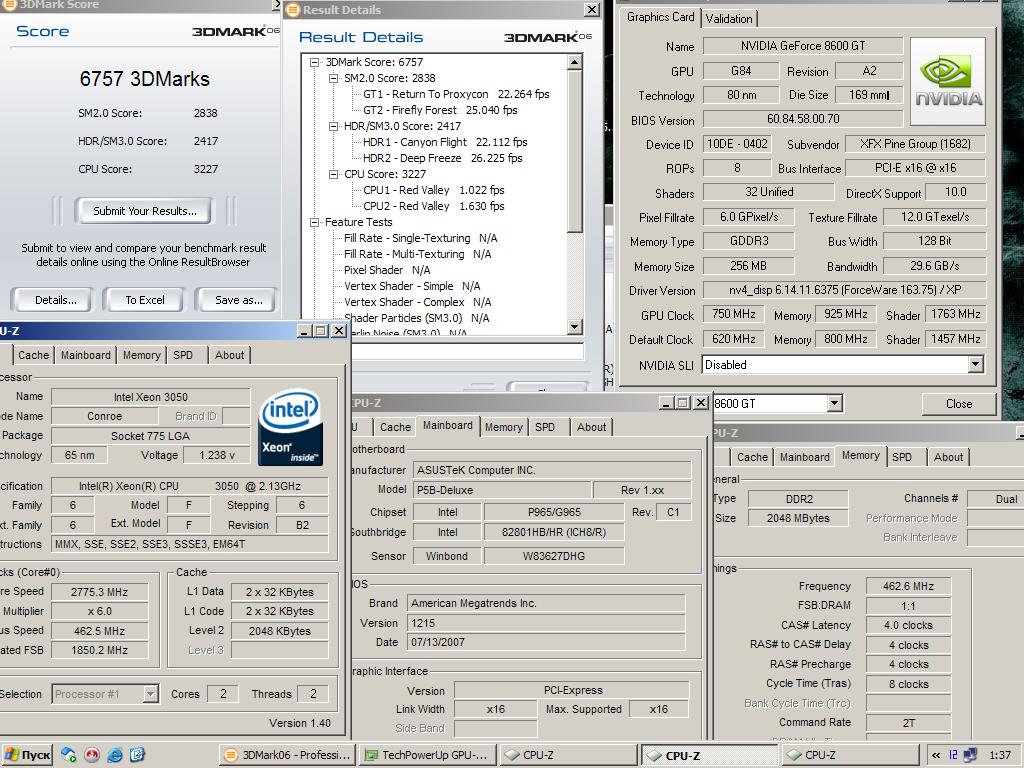Click GPU Clock 750 MHz field

point(733,314)
